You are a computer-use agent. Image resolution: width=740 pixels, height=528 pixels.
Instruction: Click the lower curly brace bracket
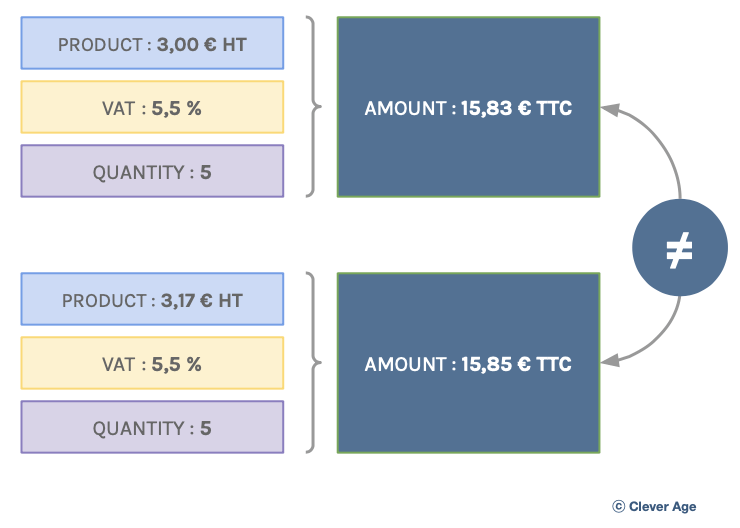(313, 362)
